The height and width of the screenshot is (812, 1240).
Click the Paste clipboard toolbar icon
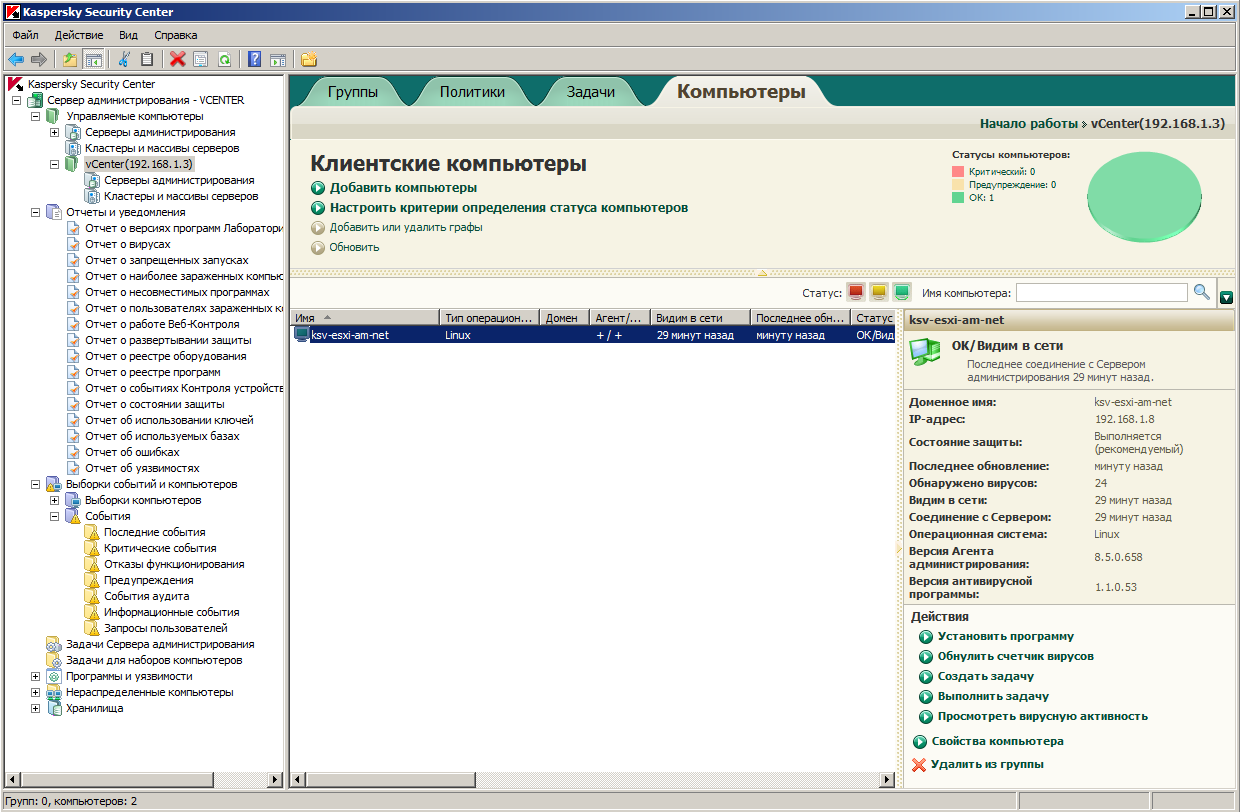click(x=147, y=60)
